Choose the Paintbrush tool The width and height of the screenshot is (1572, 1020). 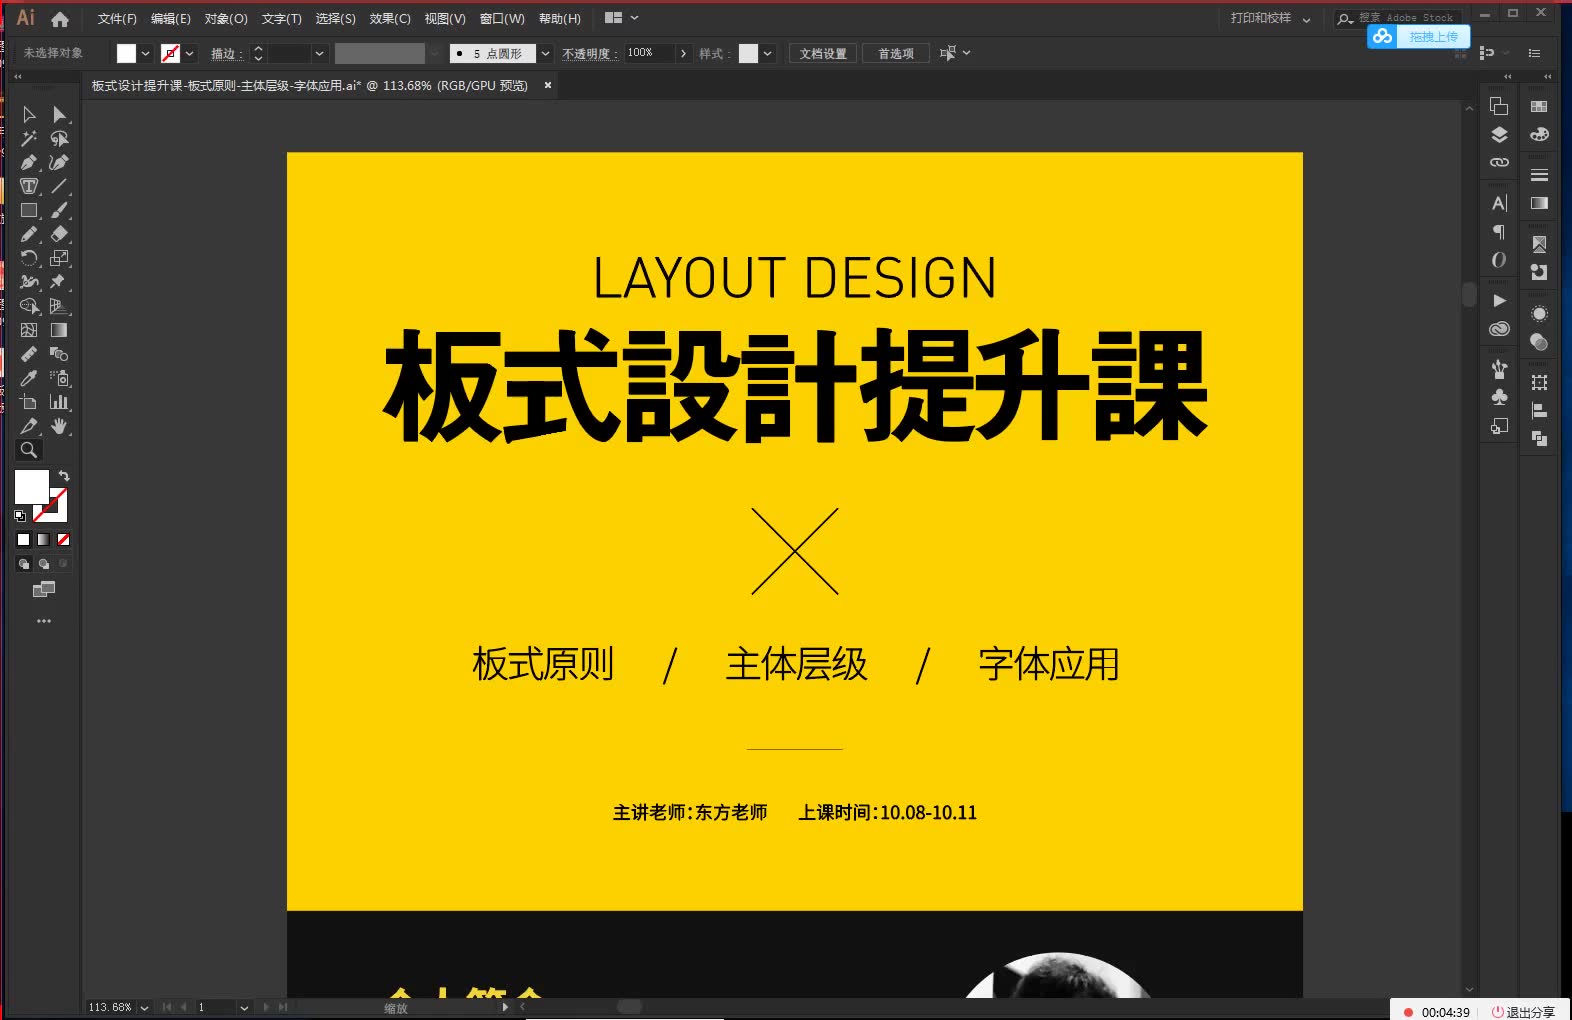pyautogui.click(x=59, y=211)
